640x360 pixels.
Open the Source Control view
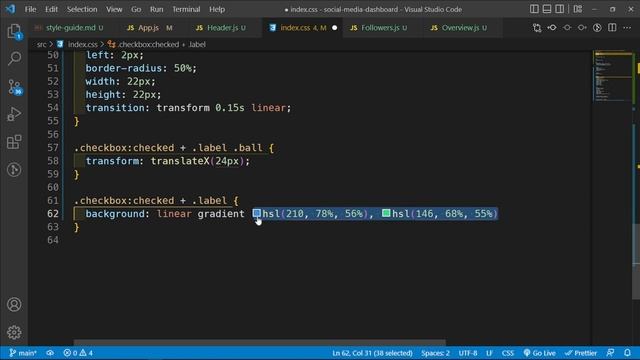pos(14,87)
